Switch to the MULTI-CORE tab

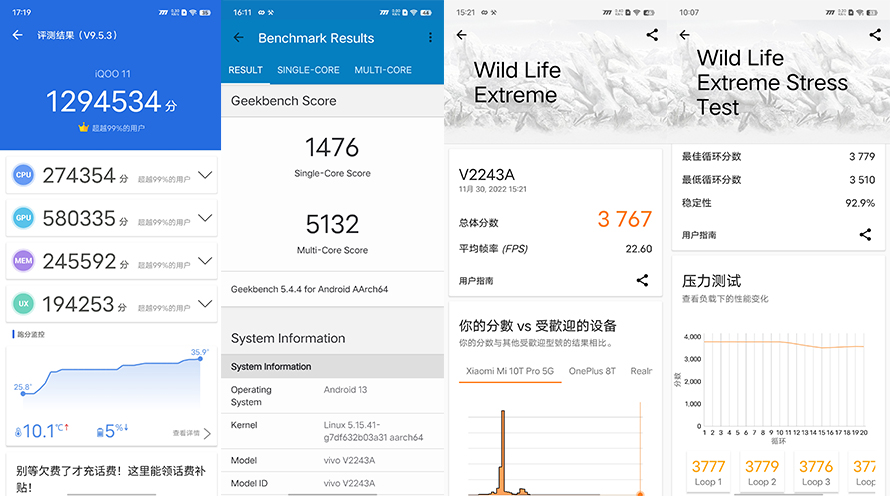pyautogui.click(x=383, y=70)
